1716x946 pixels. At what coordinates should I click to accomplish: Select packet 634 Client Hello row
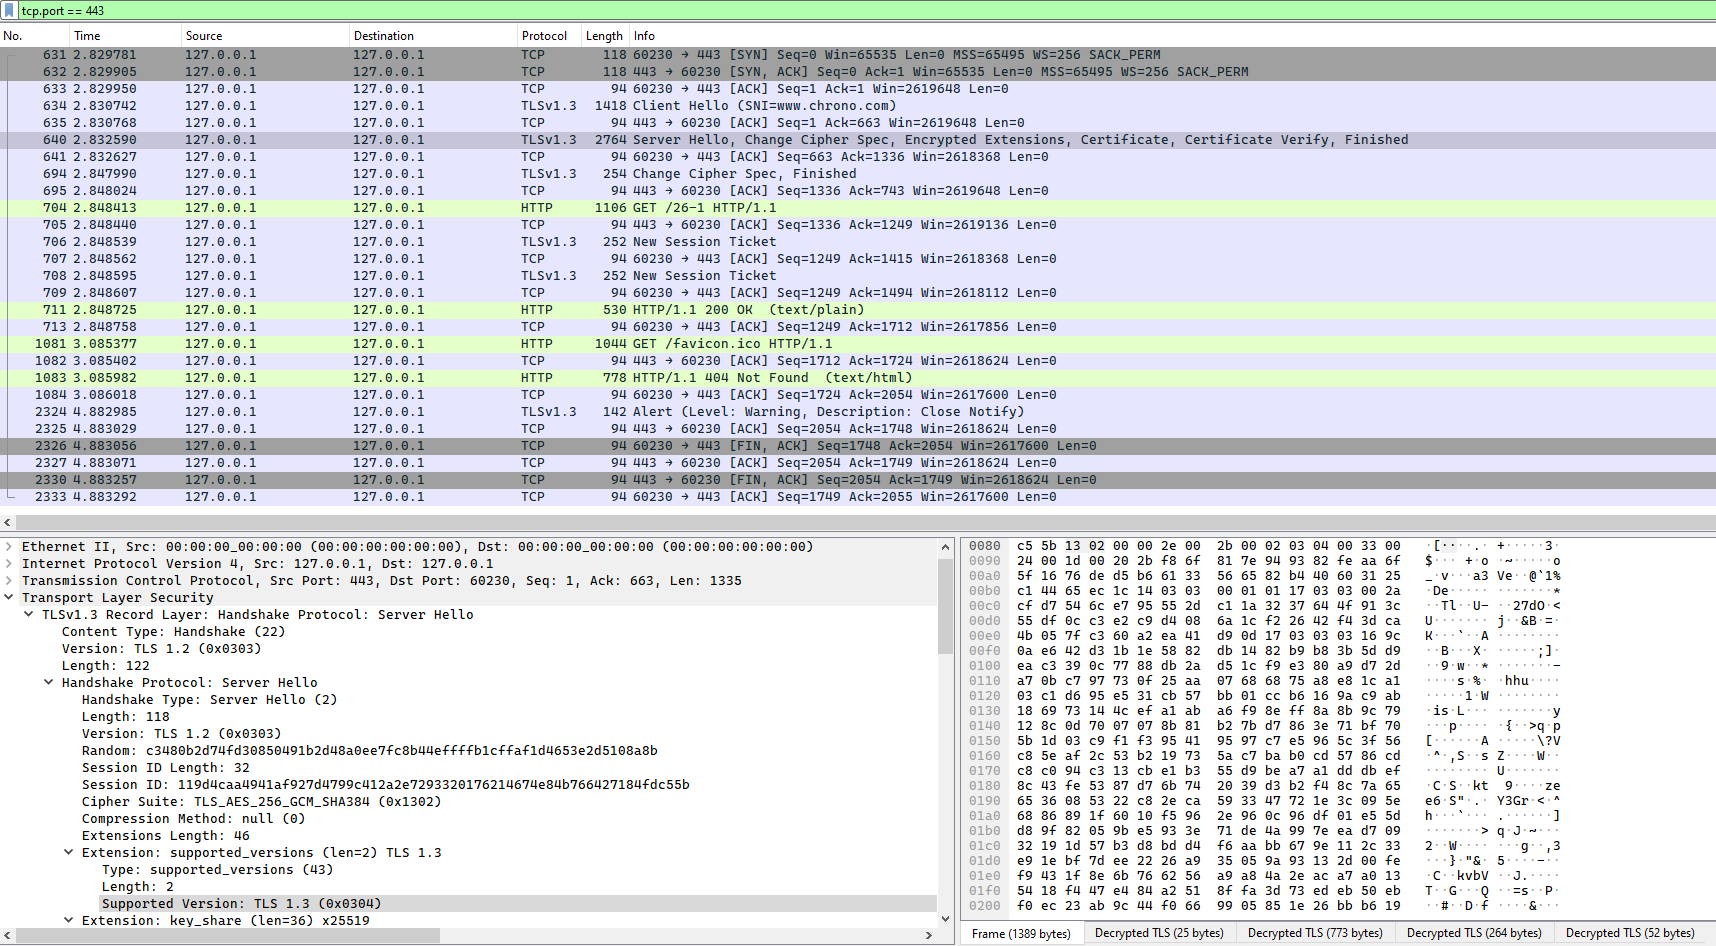tap(858, 105)
